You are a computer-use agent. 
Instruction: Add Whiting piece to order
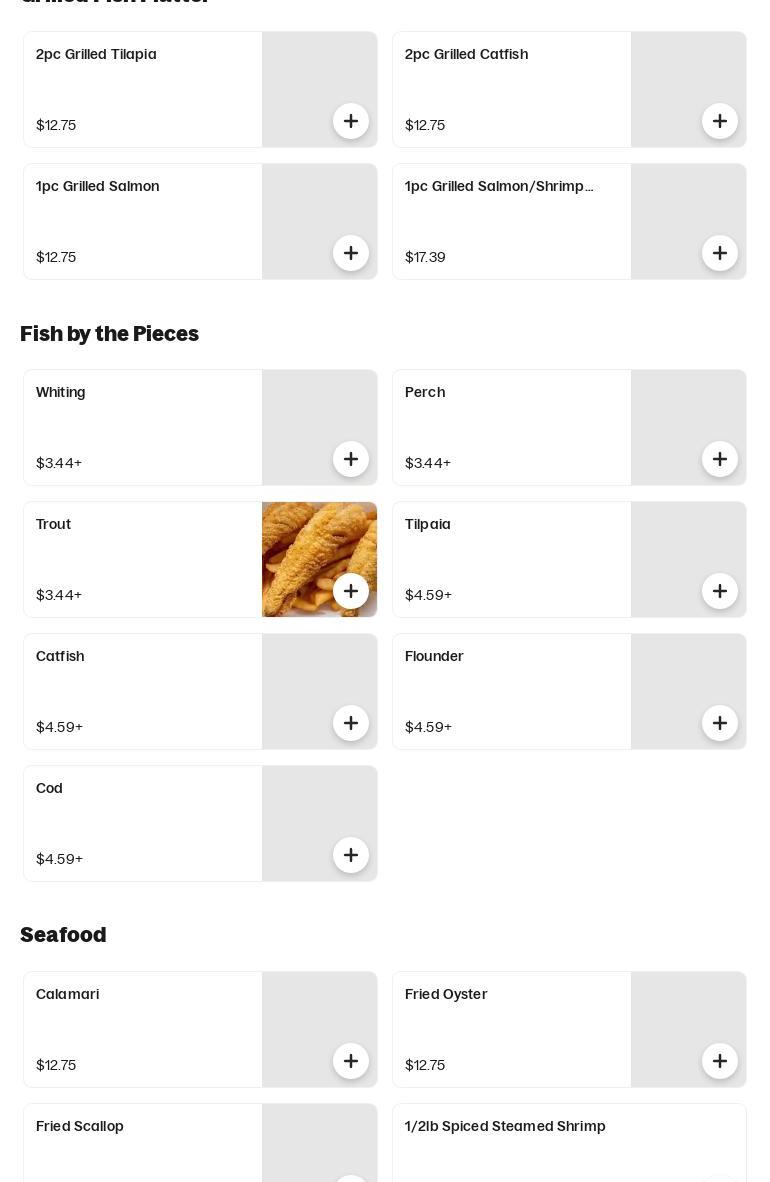click(351, 460)
